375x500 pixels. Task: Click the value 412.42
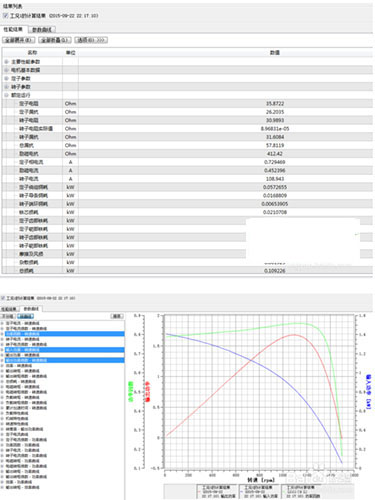275,154
